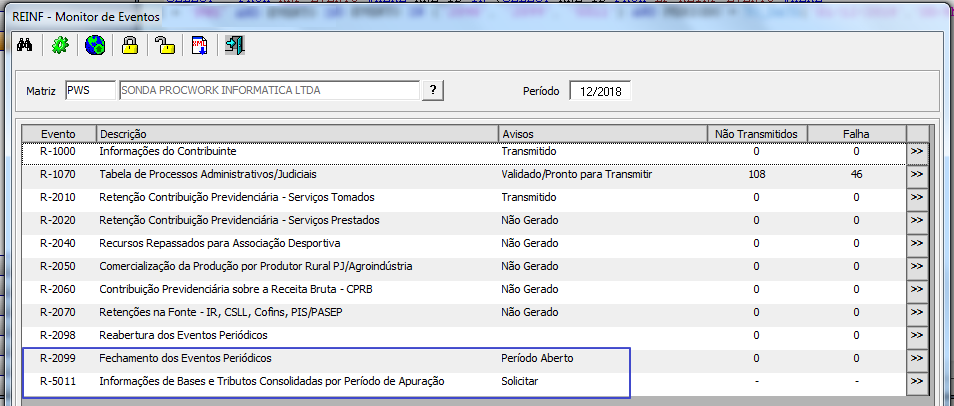Click the globe transmit icon
This screenshot has width=954, height=406.
(95, 46)
